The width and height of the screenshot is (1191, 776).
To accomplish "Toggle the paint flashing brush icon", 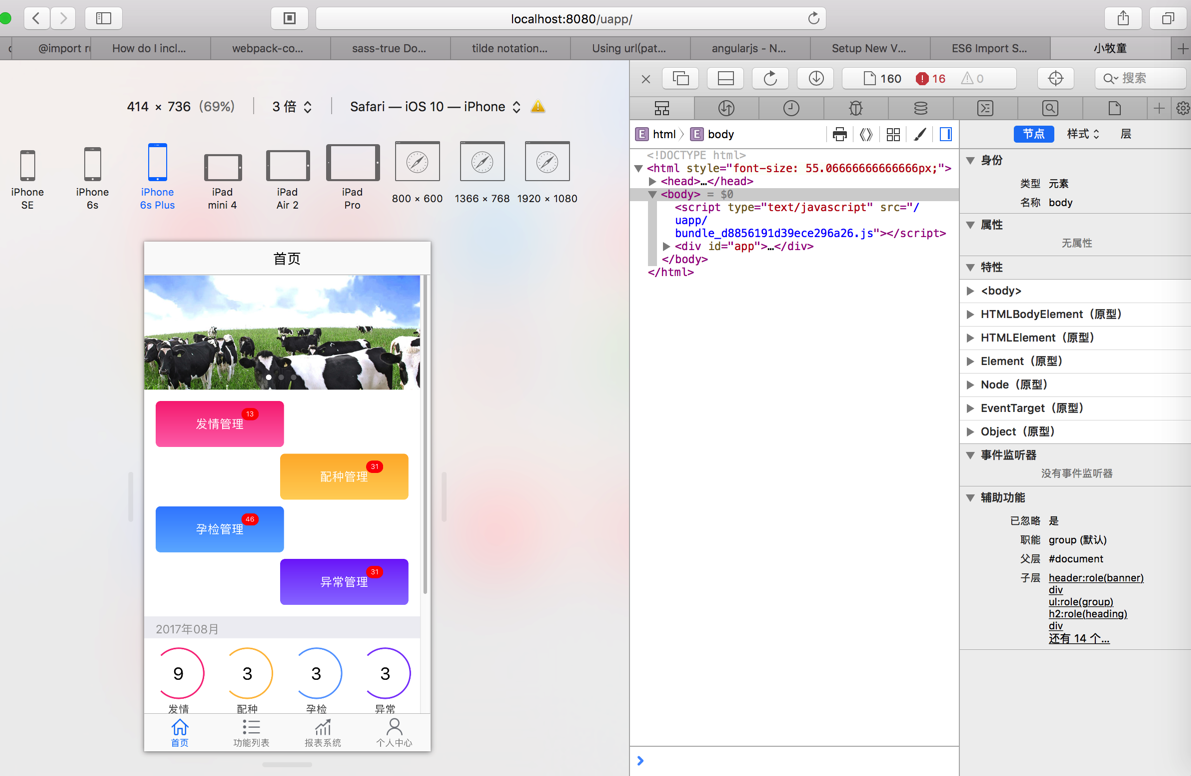I will tap(920, 134).
